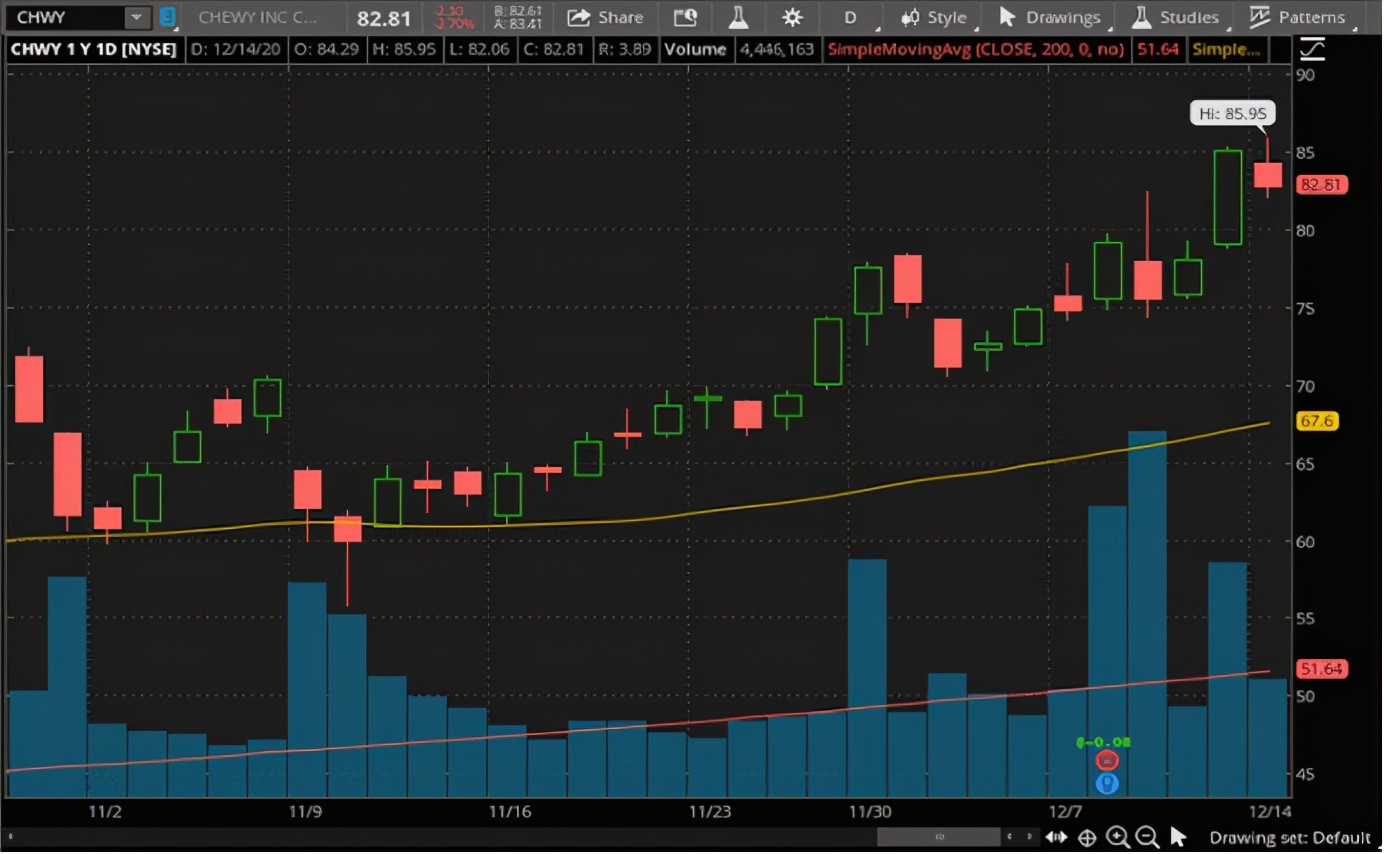Activate the crosshair target icon
The height and width of the screenshot is (854, 1384).
1087,838
